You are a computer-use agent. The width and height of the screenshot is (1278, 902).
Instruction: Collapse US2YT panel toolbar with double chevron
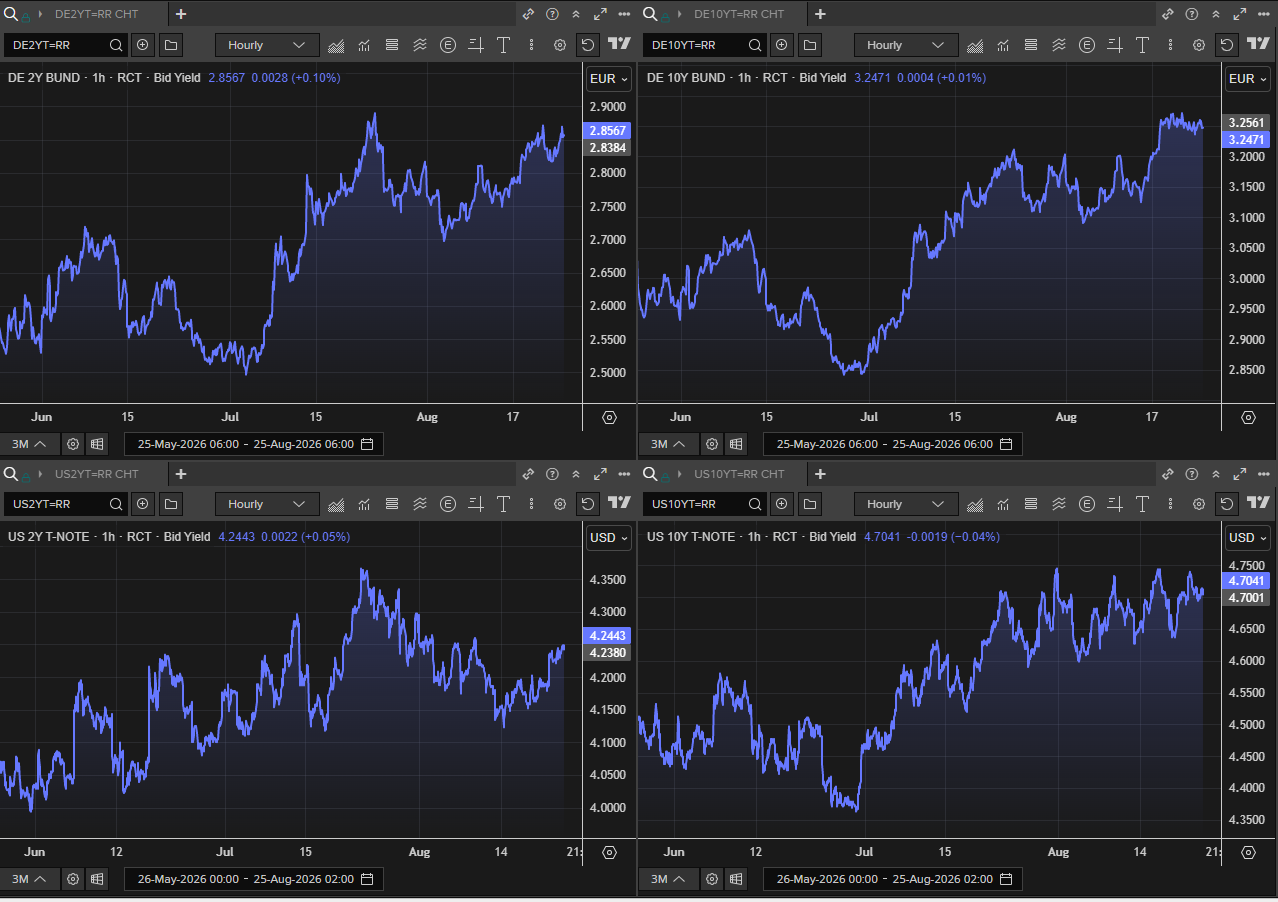coord(576,473)
